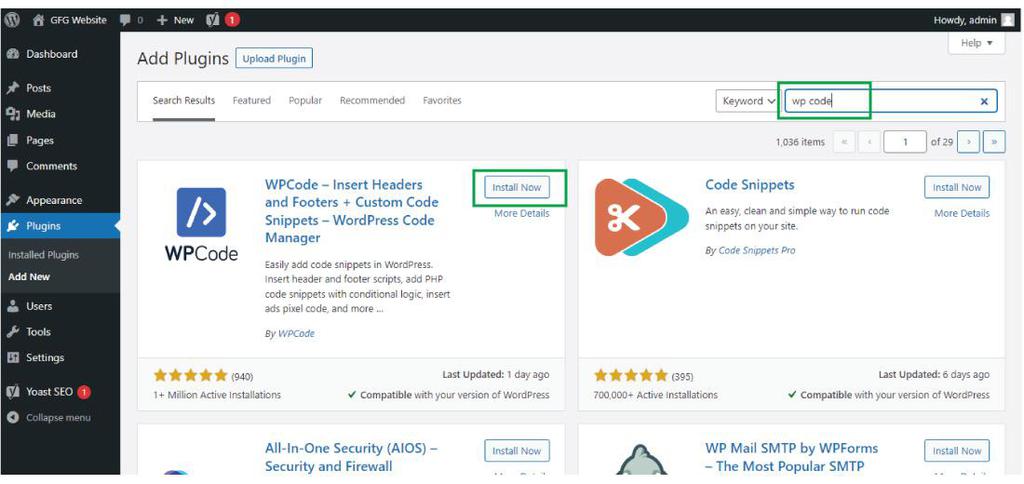This screenshot has width=1024, height=484.
Task: Click the Code Snippets five-star rating
Action: click(x=631, y=376)
